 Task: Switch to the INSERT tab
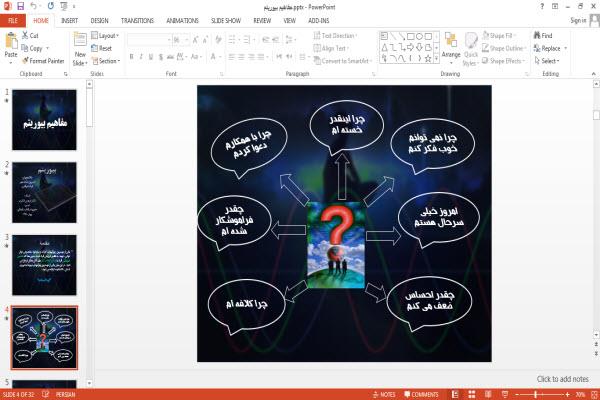(69, 20)
